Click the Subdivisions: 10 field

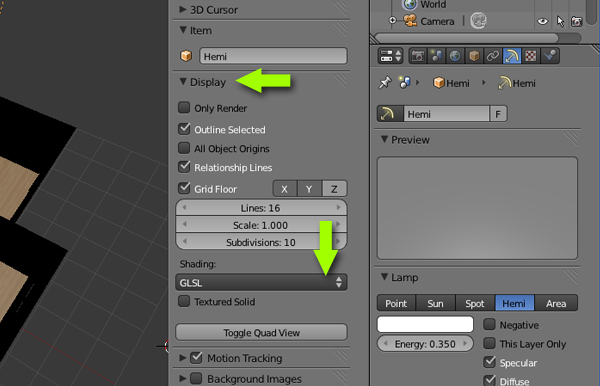(261, 242)
